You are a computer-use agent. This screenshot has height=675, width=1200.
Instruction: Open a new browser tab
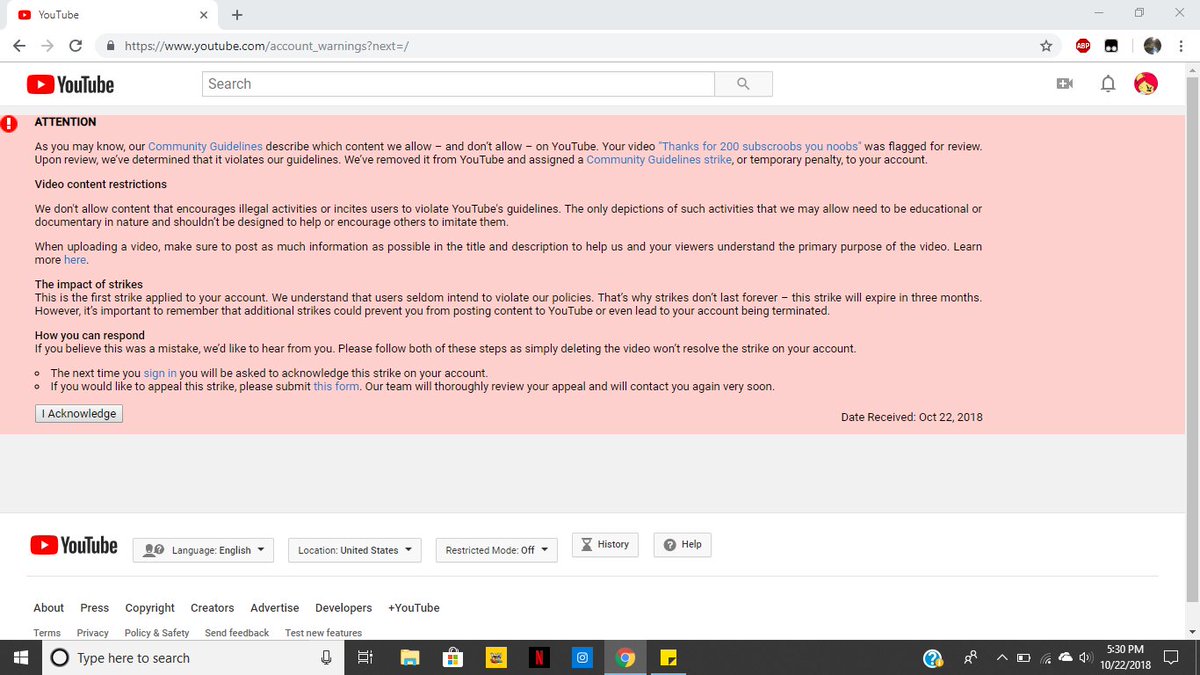[x=237, y=15]
